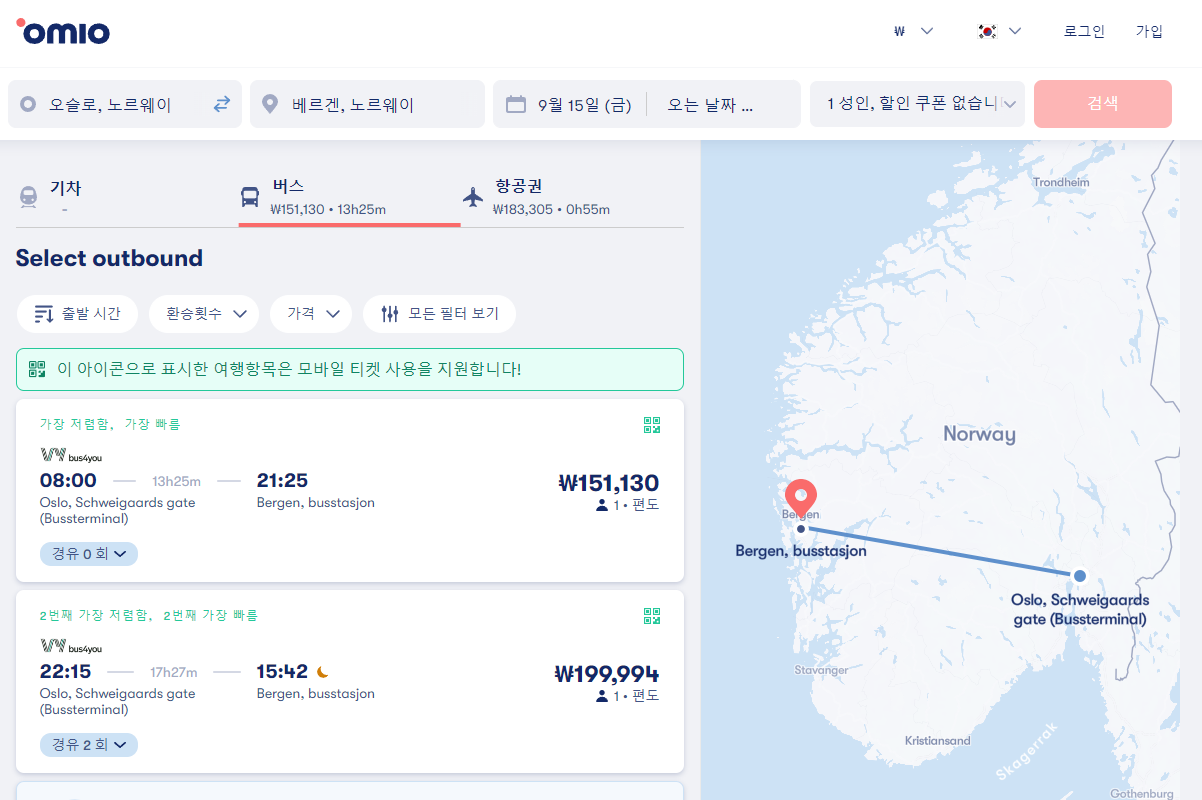Click the moon overnight icon beside 15:42

point(322,671)
